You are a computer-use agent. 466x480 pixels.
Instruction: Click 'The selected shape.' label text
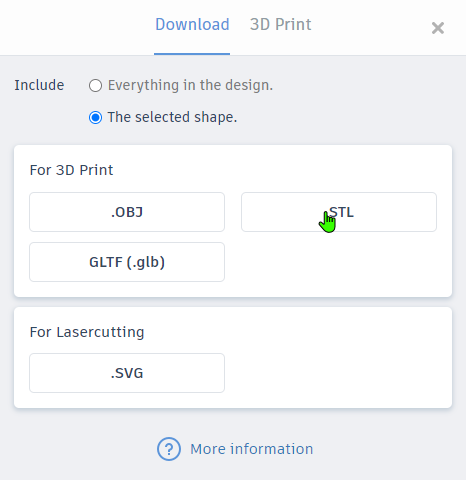tap(172, 117)
